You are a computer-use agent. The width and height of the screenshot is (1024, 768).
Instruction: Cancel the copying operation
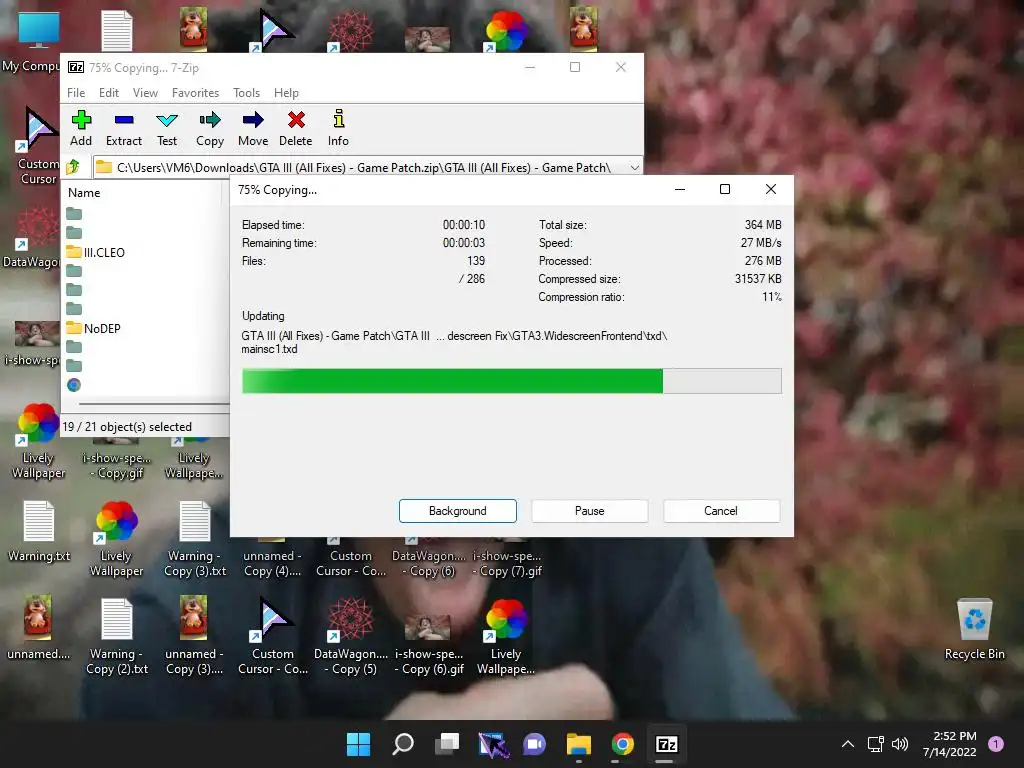coord(721,511)
